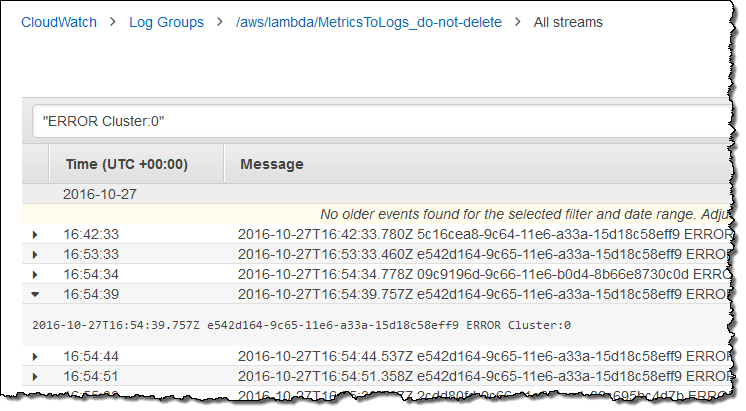The width and height of the screenshot is (746, 411).
Task: Click the Message column header
Action: point(272,164)
